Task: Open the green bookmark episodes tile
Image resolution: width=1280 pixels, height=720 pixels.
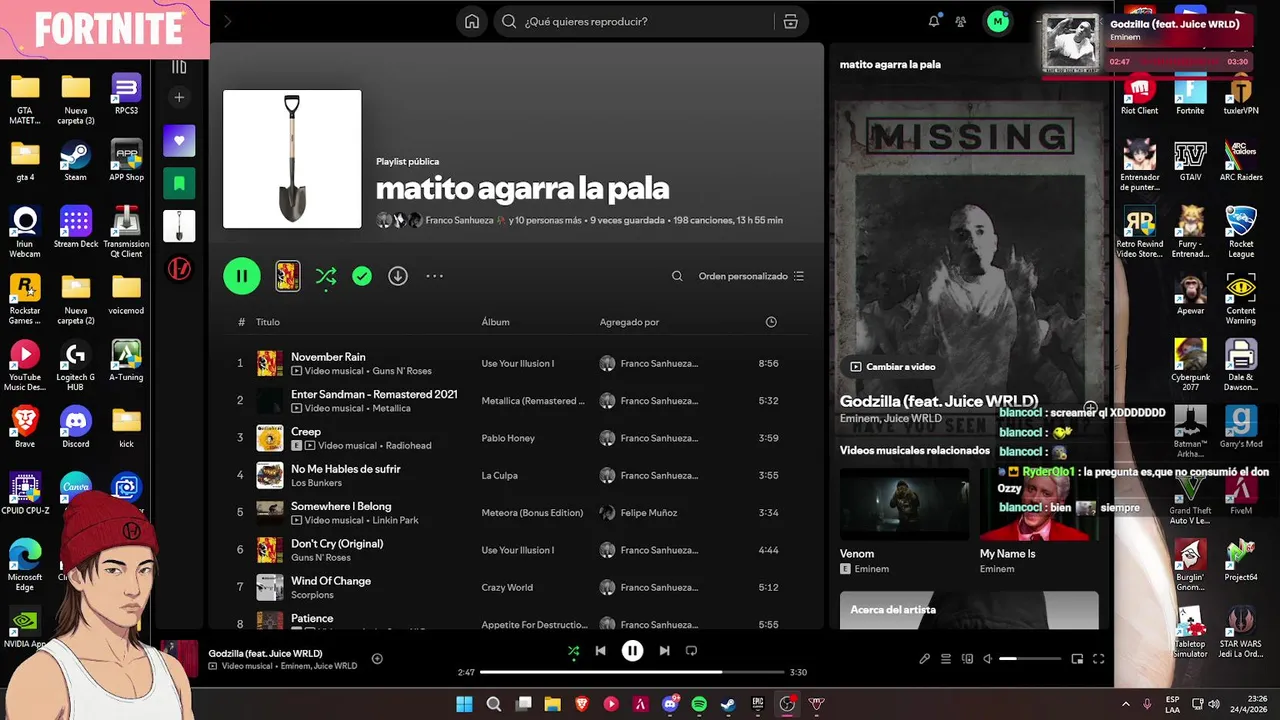Action: point(179,183)
